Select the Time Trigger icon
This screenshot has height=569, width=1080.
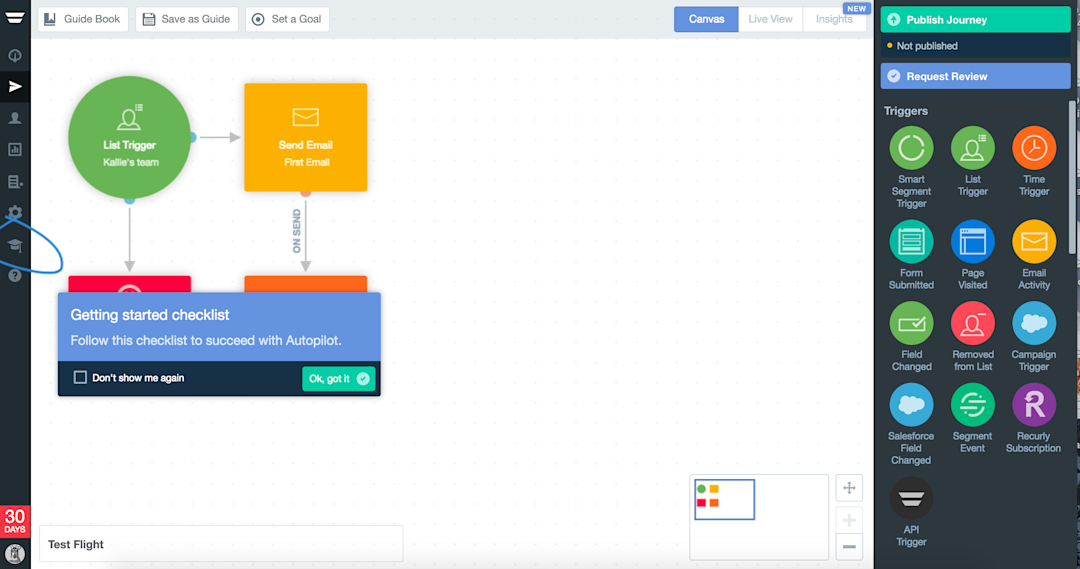pos(1034,148)
